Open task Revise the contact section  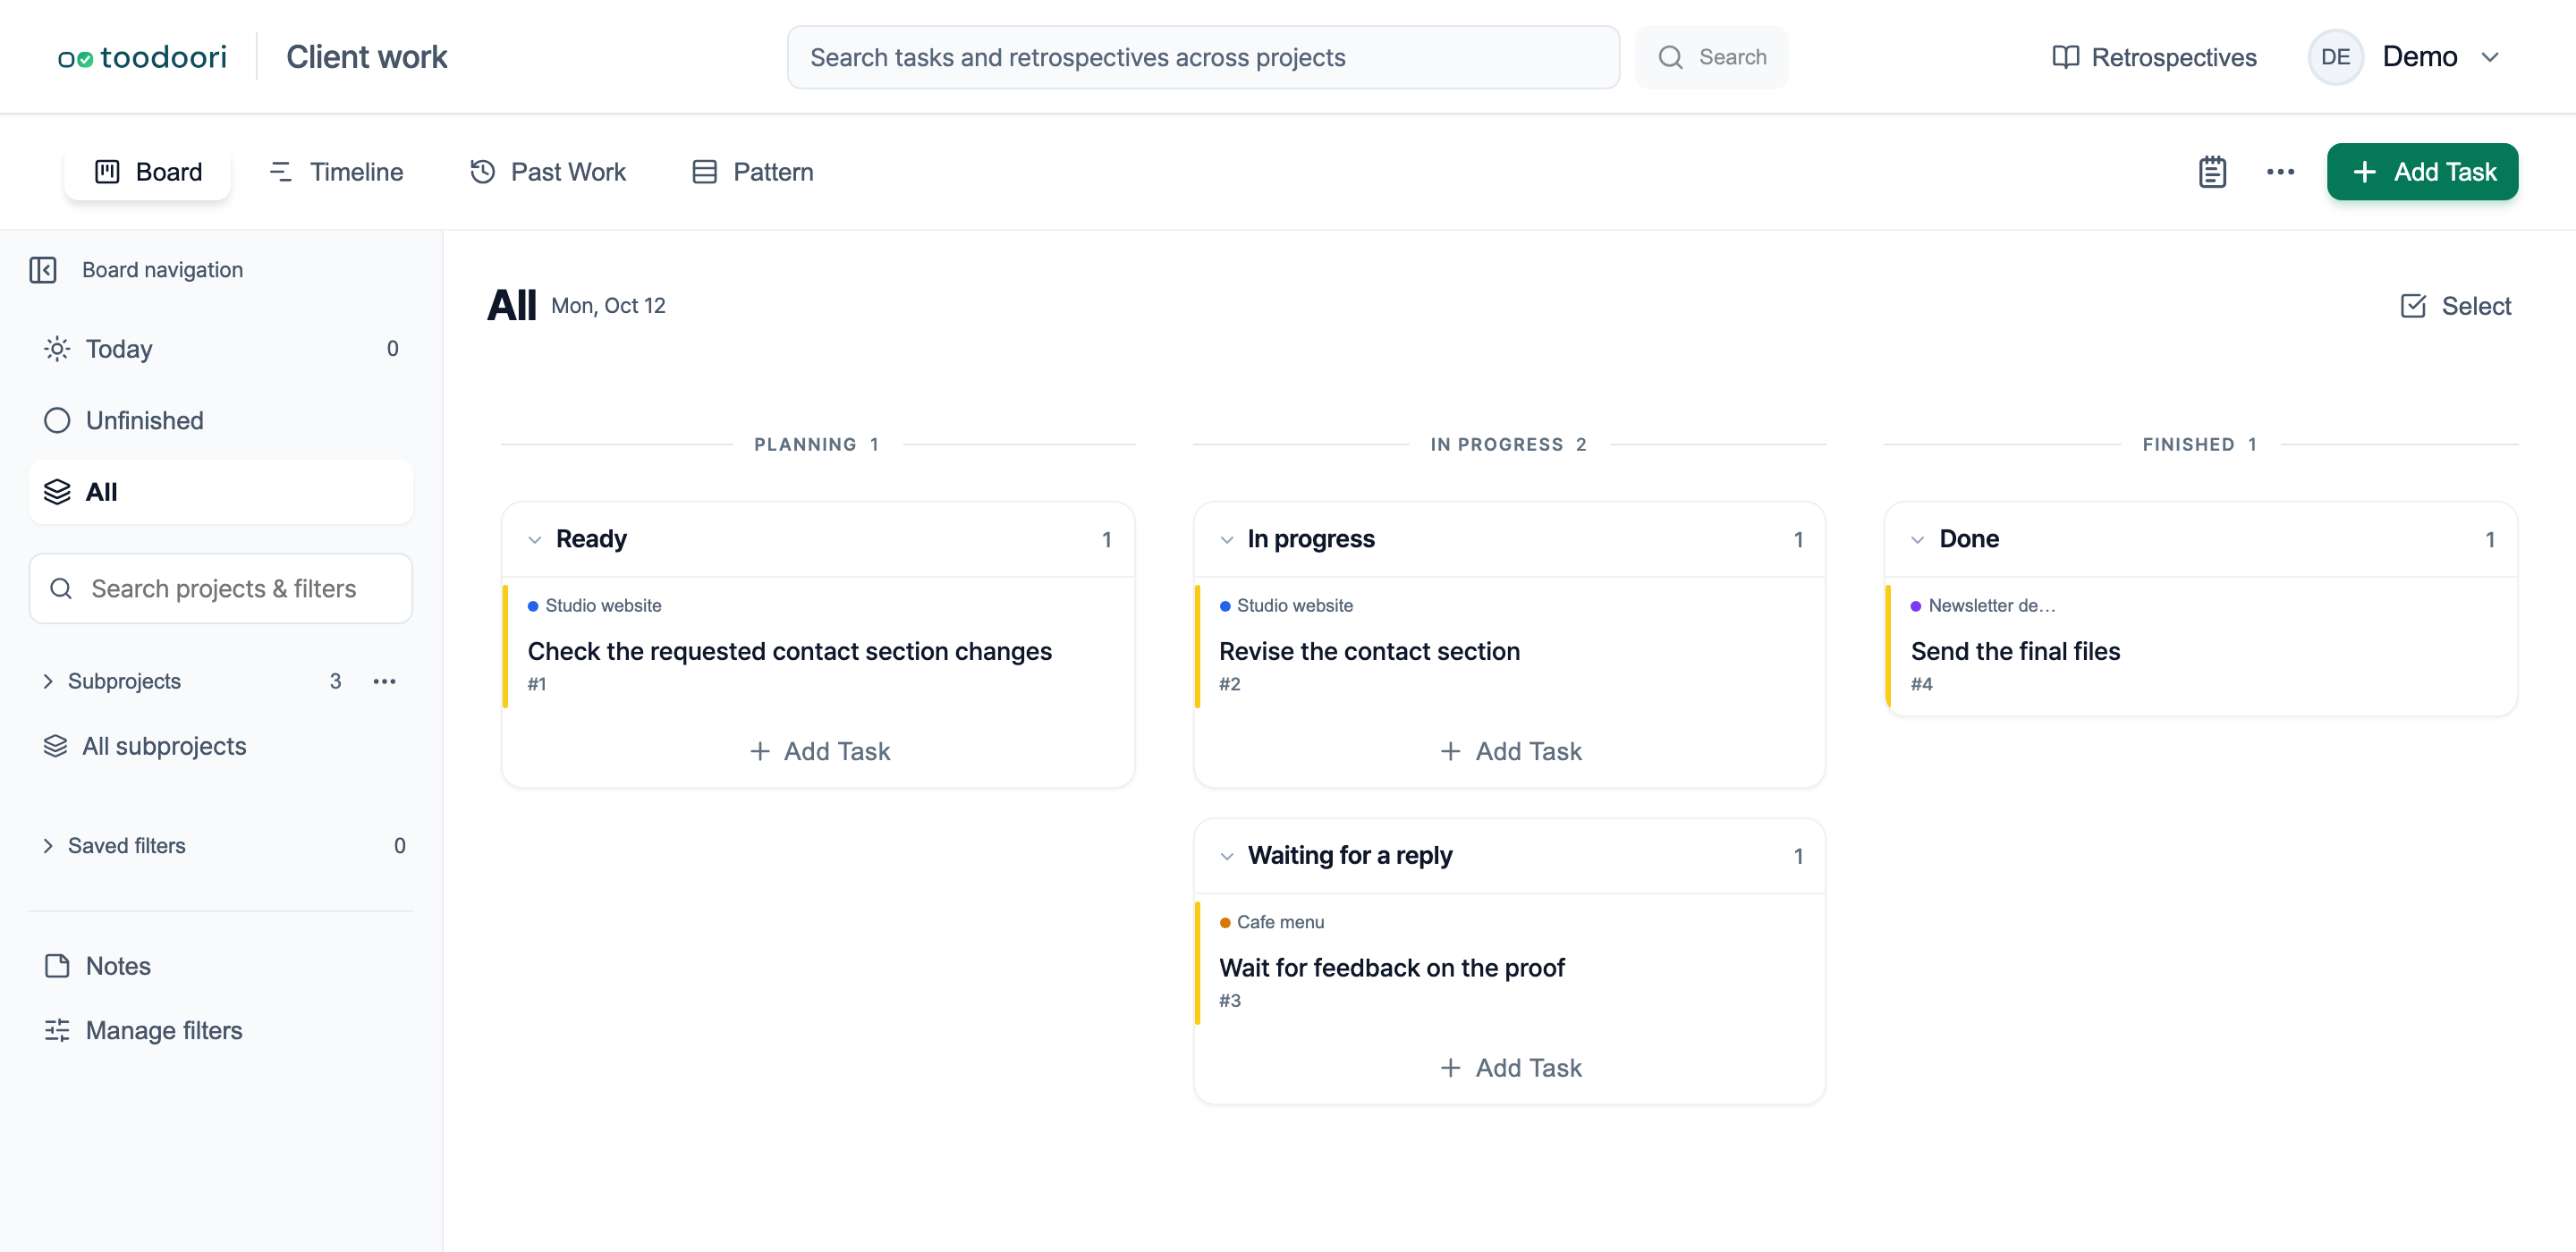click(x=1369, y=652)
